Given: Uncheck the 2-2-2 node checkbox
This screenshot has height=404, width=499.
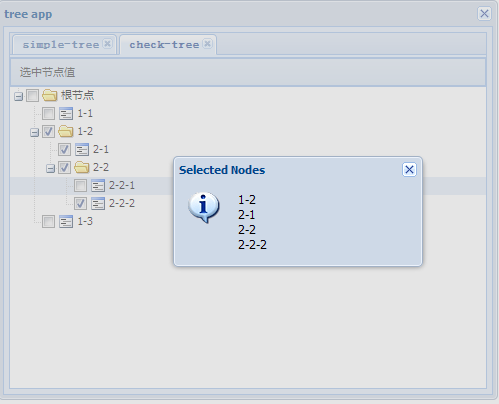Looking at the screenshot, I should [x=80, y=203].
